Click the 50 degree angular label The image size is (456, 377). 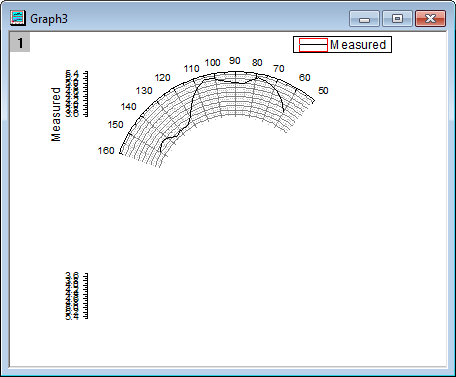[x=323, y=91]
